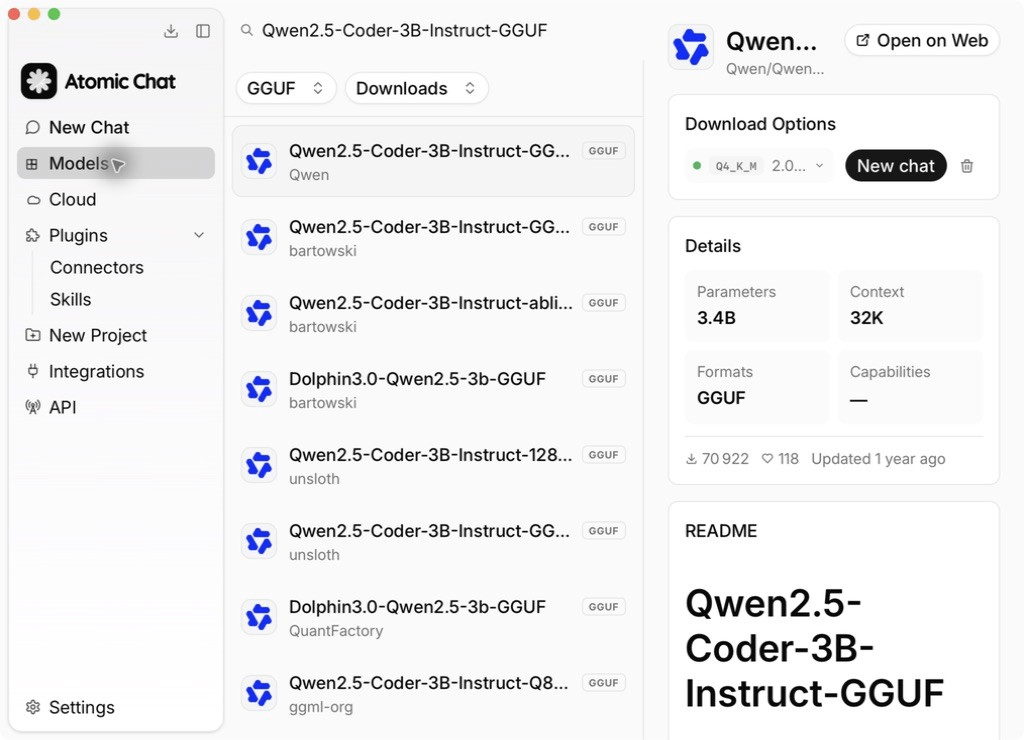Delete the downloaded model with trash icon
This screenshot has height=740, width=1024.
[967, 166]
